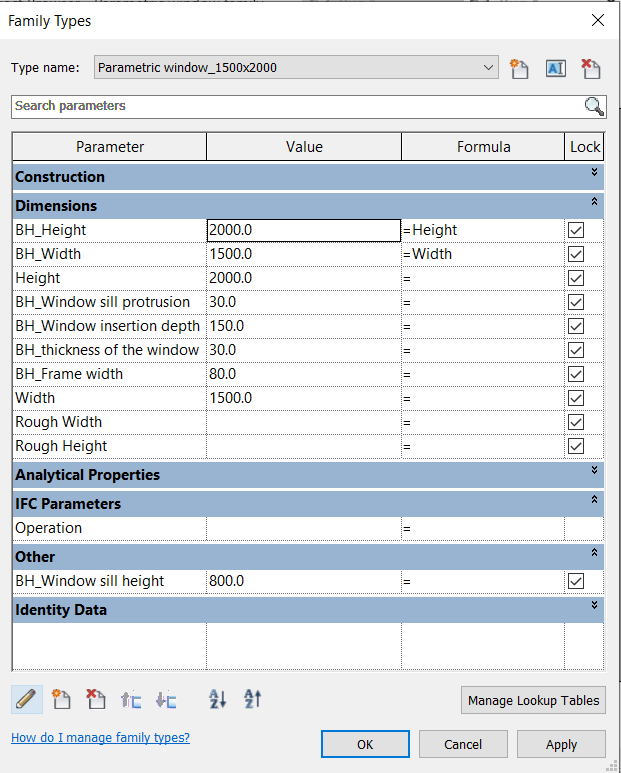Image resolution: width=621 pixels, height=773 pixels.
Task: Click the New Type icon
Action: (x=519, y=68)
